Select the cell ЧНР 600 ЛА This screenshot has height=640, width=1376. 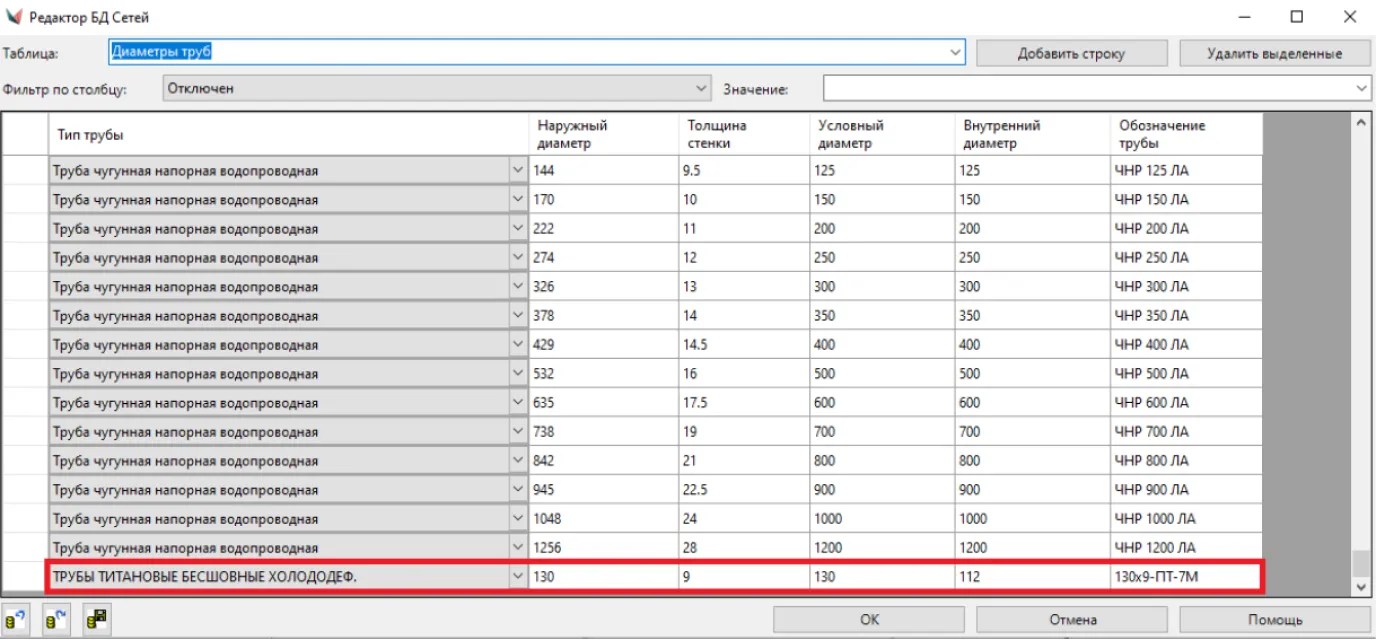(1187, 402)
